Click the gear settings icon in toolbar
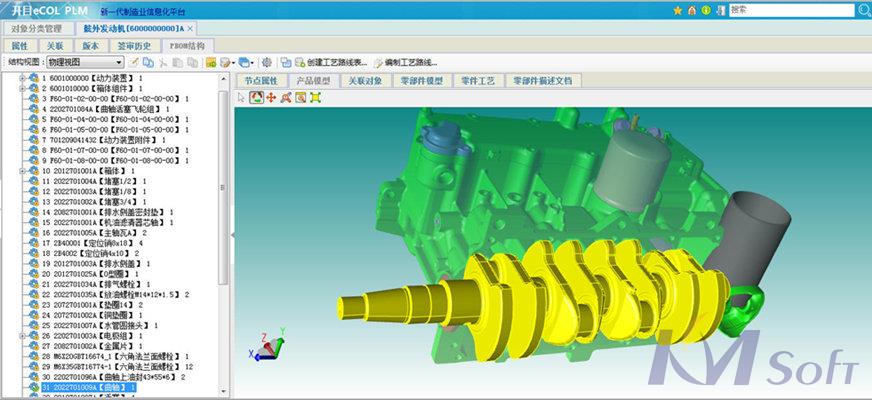 click(266, 62)
